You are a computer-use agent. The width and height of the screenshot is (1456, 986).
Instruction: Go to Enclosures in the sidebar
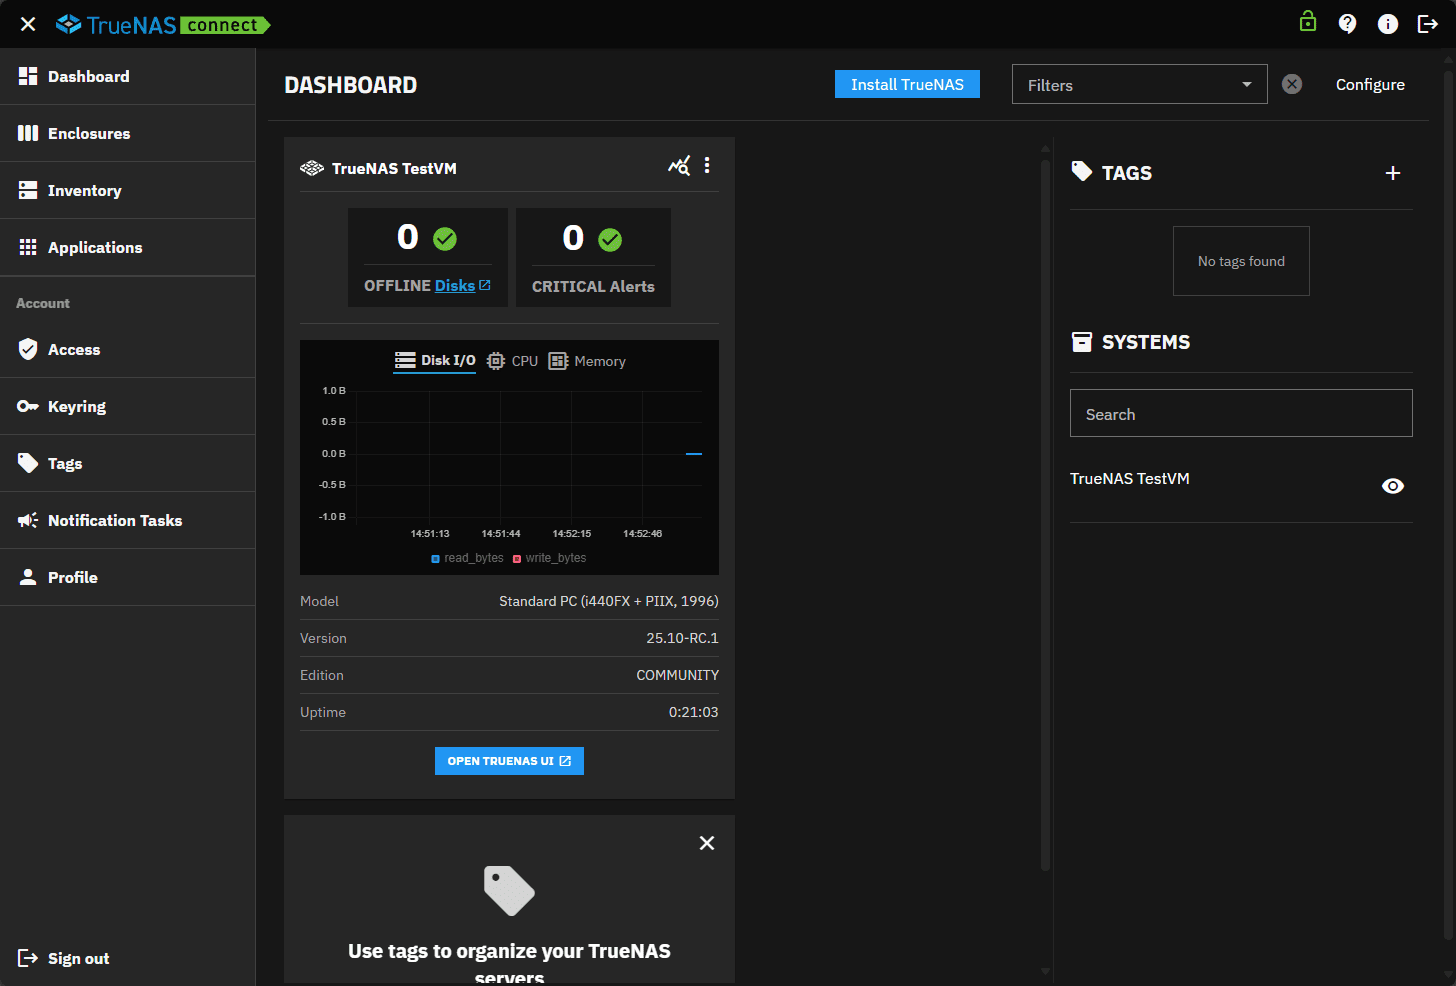click(x=128, y=133)
